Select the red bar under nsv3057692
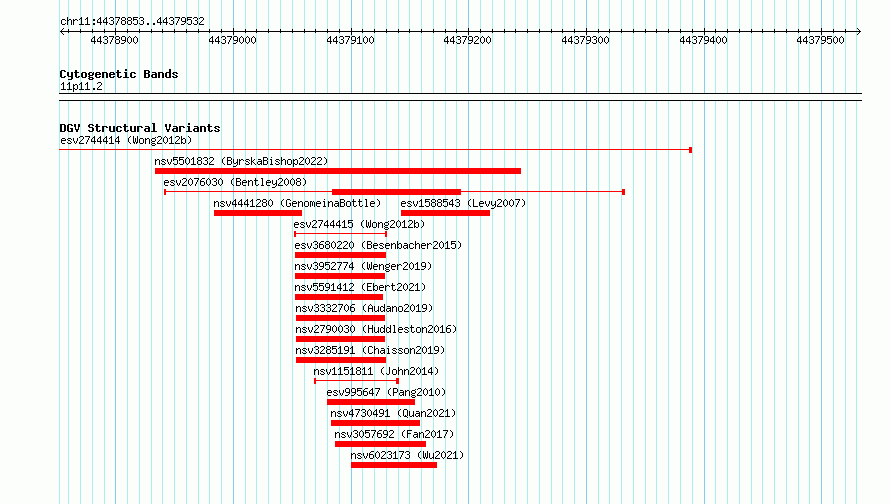The width and height of the screenshot is (890, 504). click(380, 444)
